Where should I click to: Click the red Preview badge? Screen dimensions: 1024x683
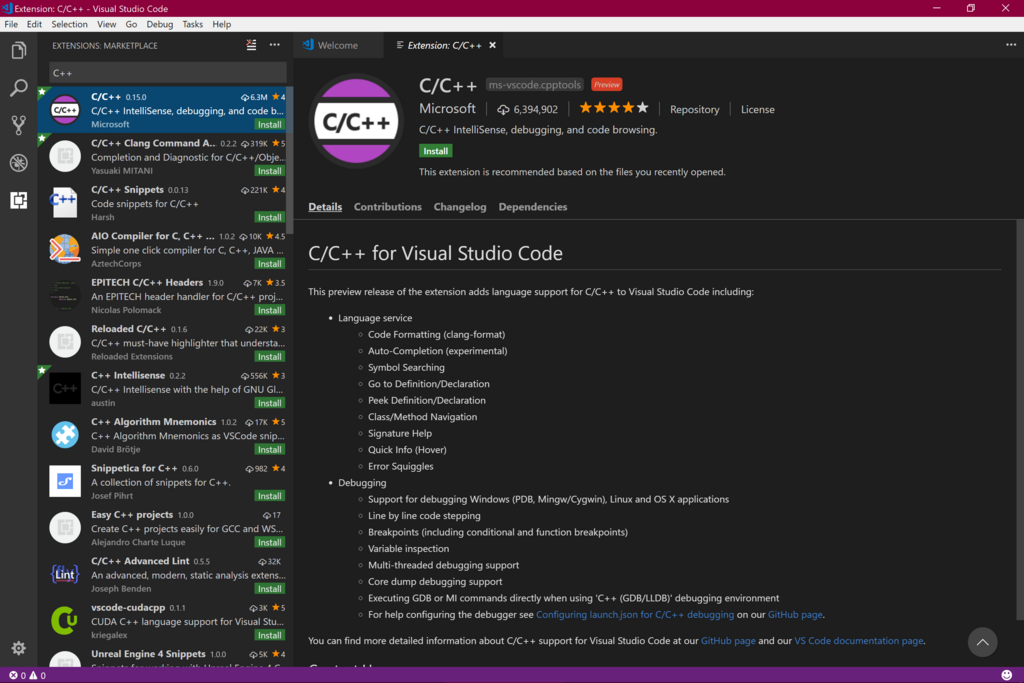607,85
